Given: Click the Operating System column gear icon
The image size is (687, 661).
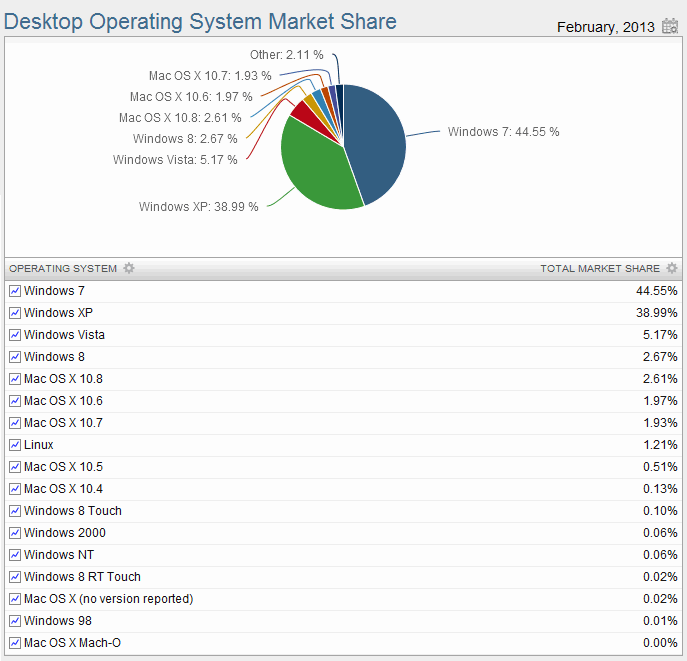Looking at the screenshot, I should (129, 268).
